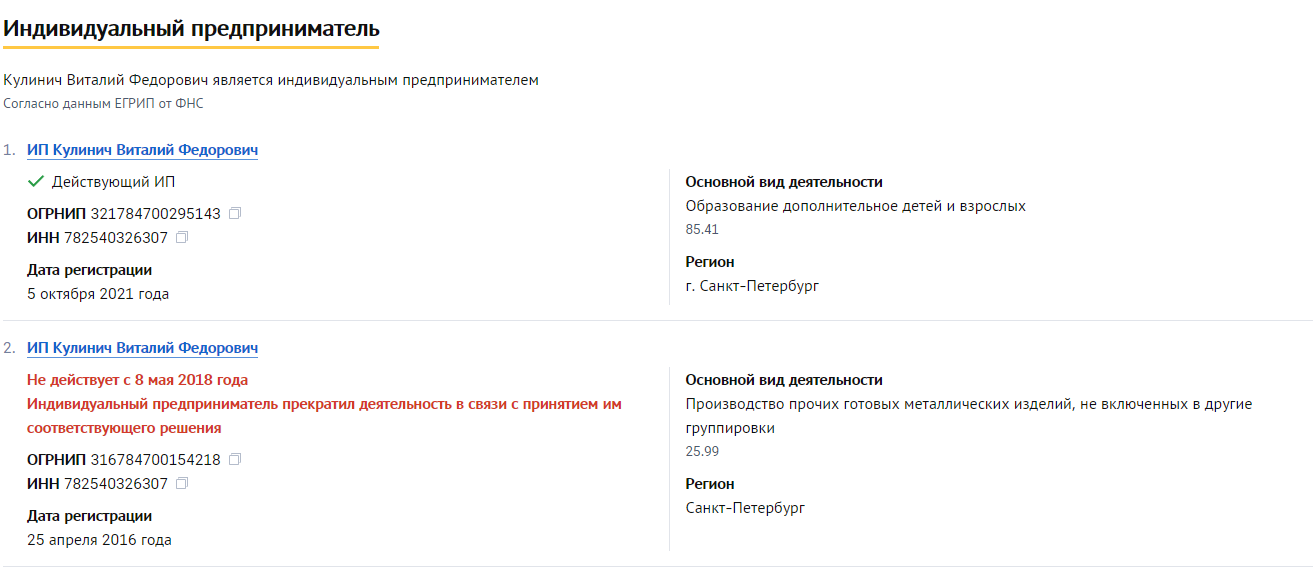The width and height of the screenshot is (1313, 580).
Task: Click the activity code 85.41
Action: tap(702, 230)
